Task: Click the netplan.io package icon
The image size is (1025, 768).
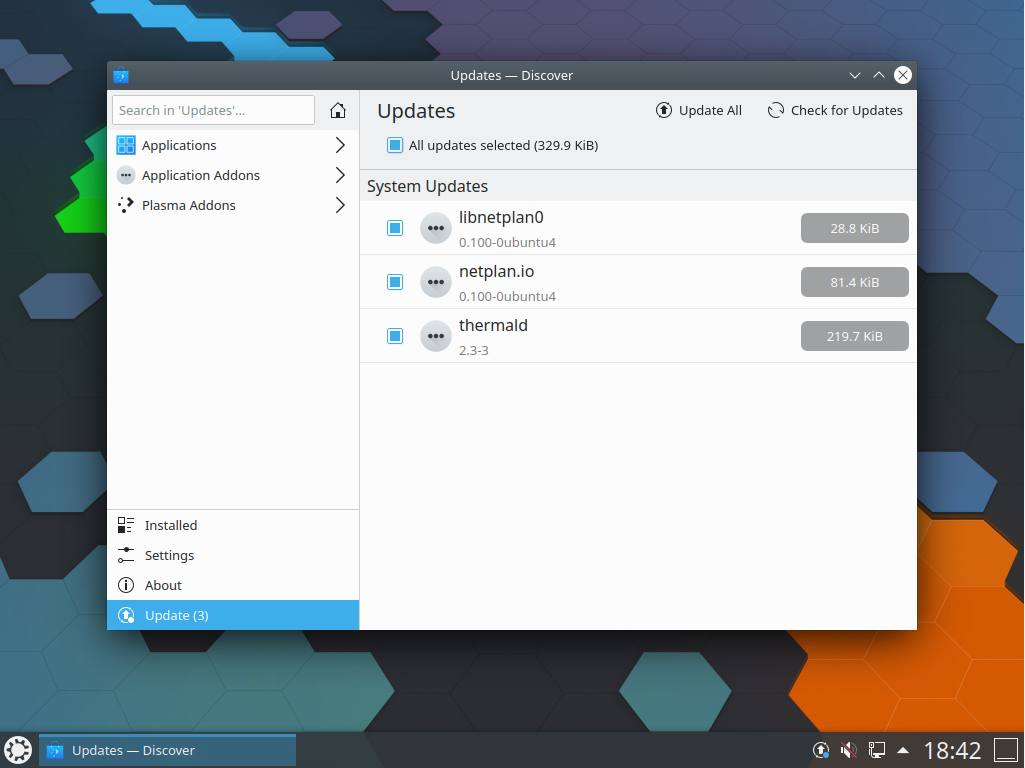Action: [435, 282]
